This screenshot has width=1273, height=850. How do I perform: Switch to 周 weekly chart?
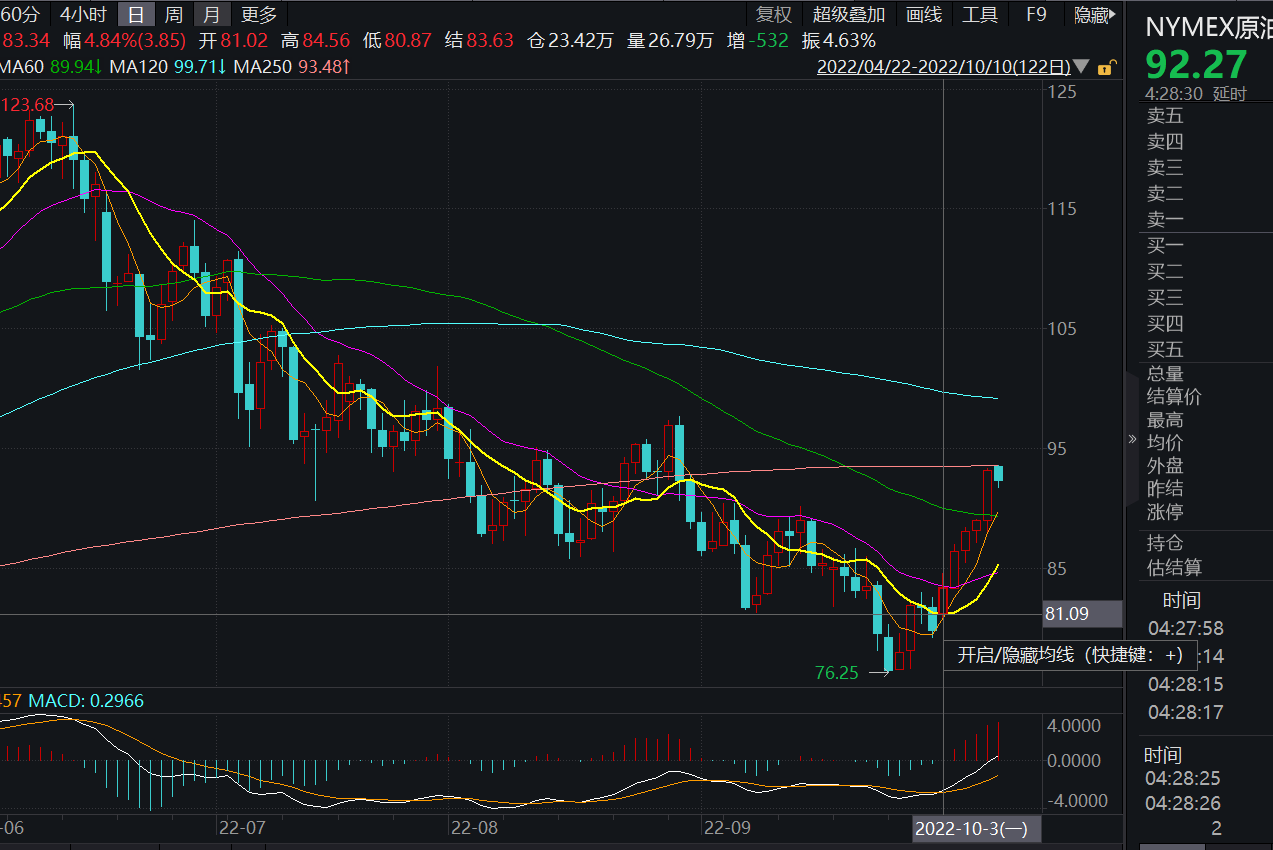173,14
